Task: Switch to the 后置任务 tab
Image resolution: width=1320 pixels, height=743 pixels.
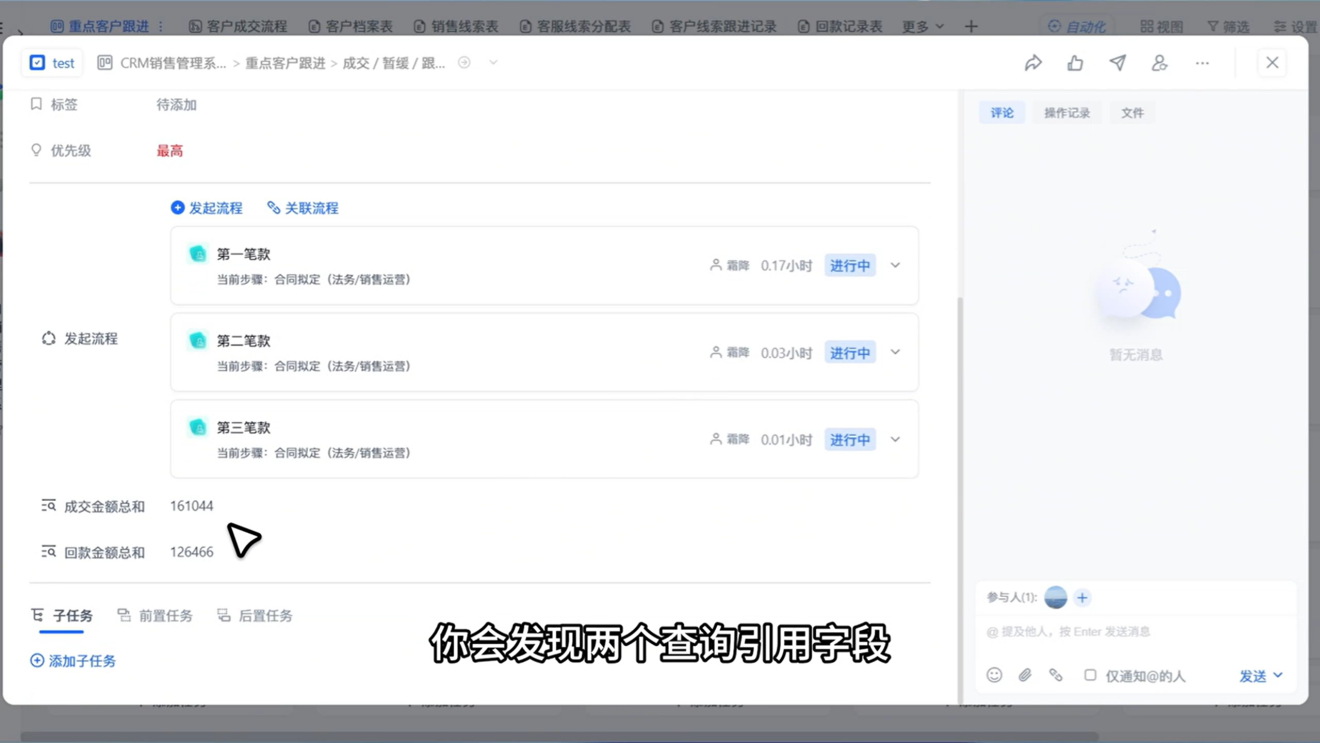Action: coord(255,616)
